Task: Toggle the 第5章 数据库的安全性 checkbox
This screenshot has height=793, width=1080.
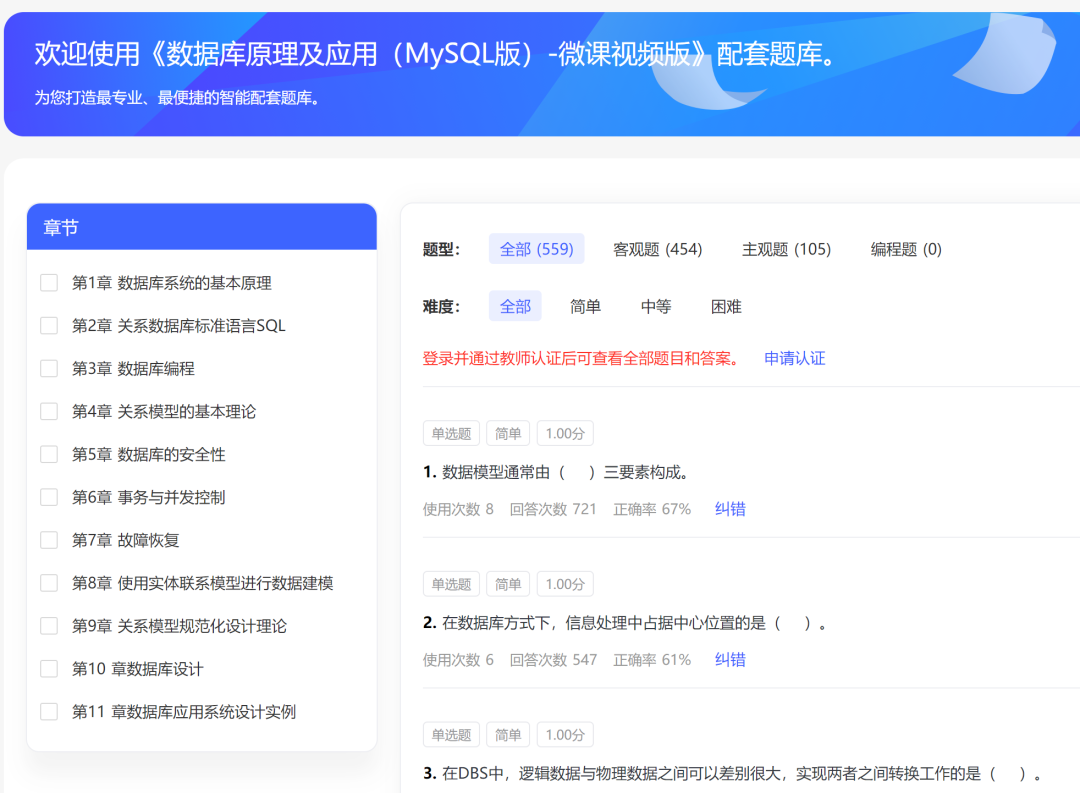Action: coord(49,454)
